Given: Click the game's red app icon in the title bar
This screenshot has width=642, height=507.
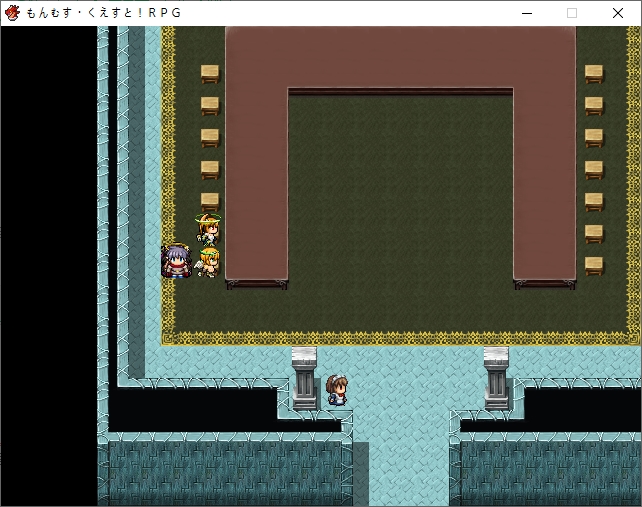Looking at the screenshot, I should 12,13.
